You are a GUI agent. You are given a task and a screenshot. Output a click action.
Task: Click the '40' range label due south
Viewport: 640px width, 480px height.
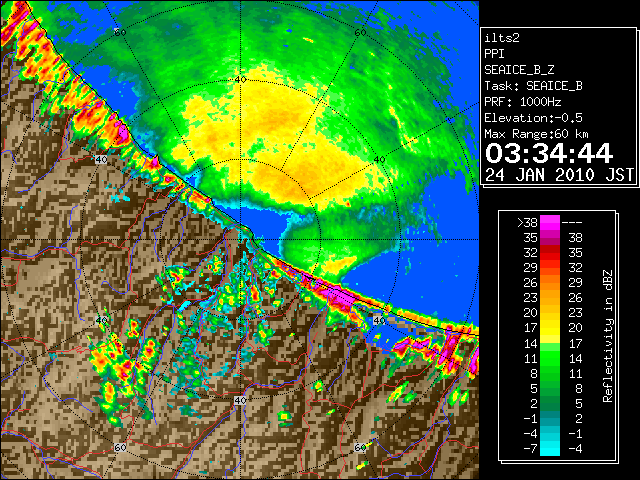pyautogui.click(x=240, y=400)
